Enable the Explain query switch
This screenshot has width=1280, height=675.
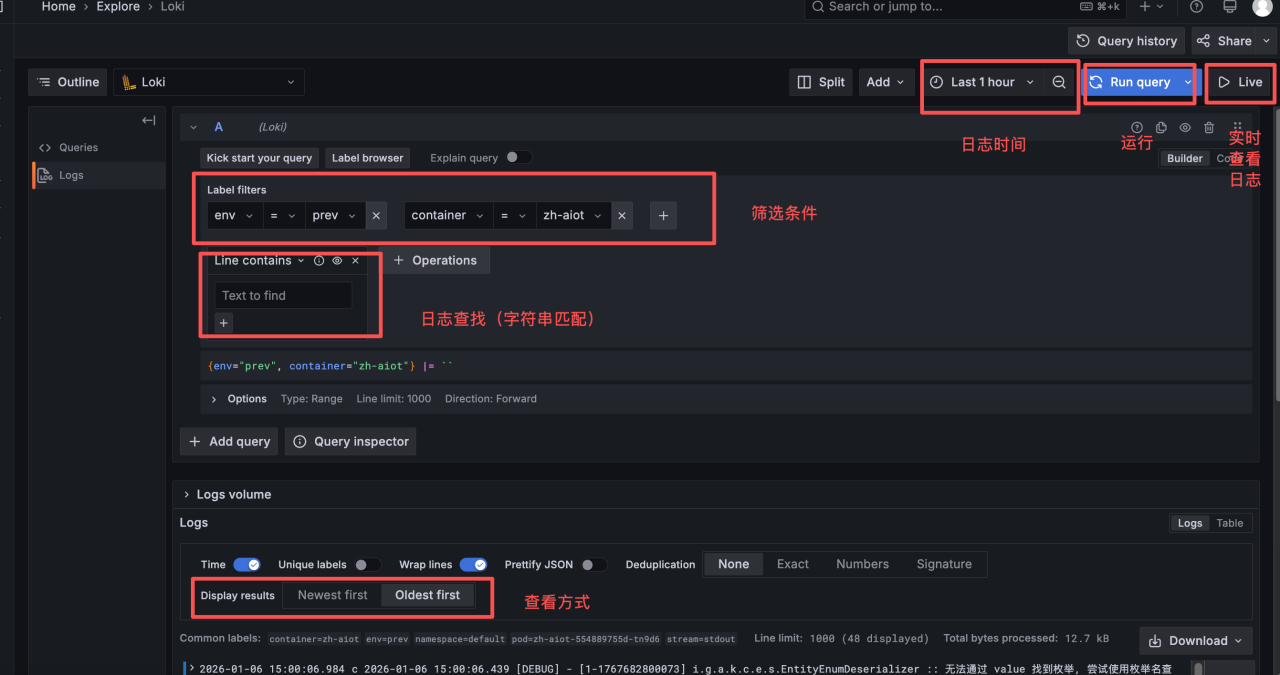(x=518, y=157)
